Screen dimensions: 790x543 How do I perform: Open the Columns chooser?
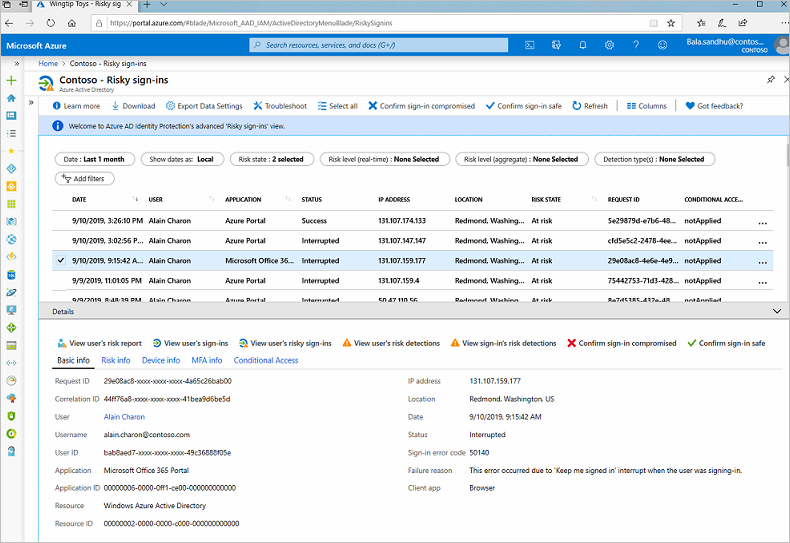click(646, 106)
